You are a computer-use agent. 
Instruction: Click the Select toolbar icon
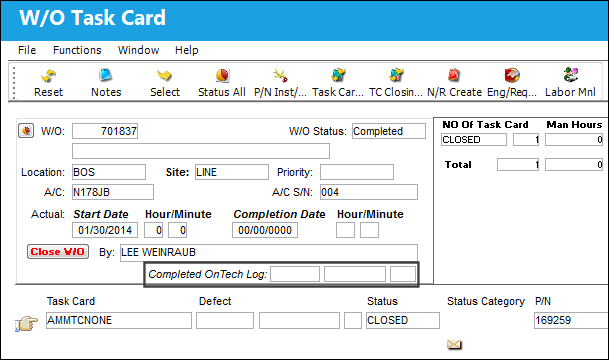click(x=164, y=75)
